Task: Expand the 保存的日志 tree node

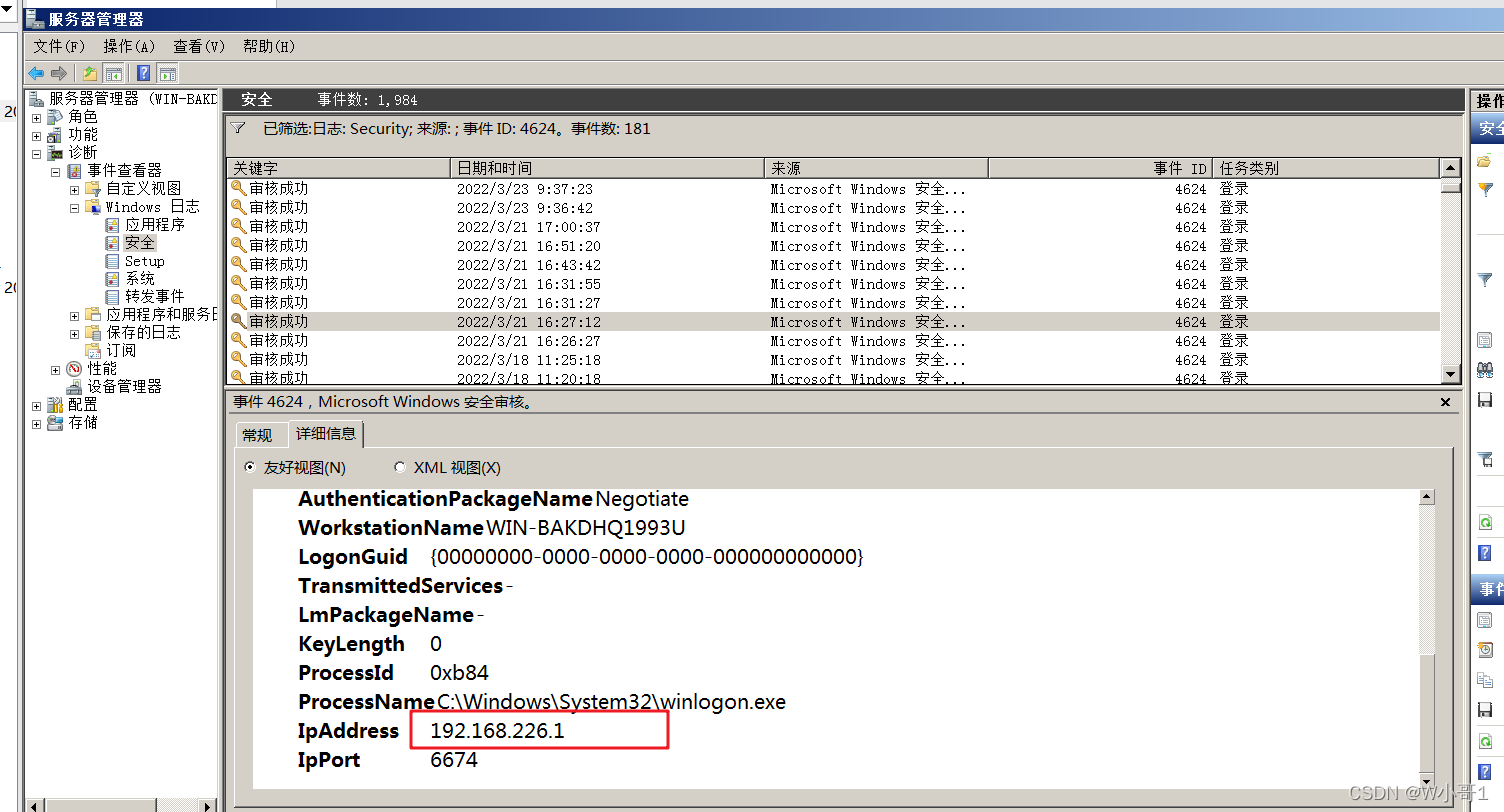Action: pyautogui.click(x=74, y=333)
